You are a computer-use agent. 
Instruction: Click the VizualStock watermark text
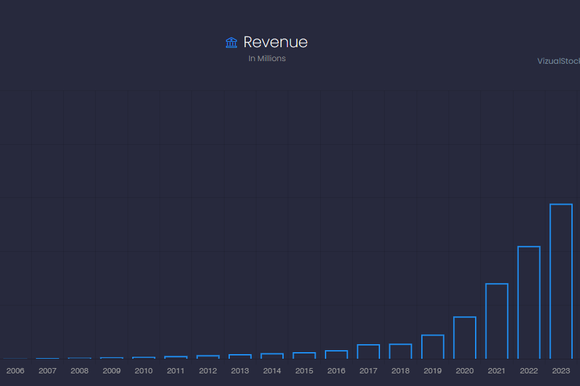pos(559,61)
